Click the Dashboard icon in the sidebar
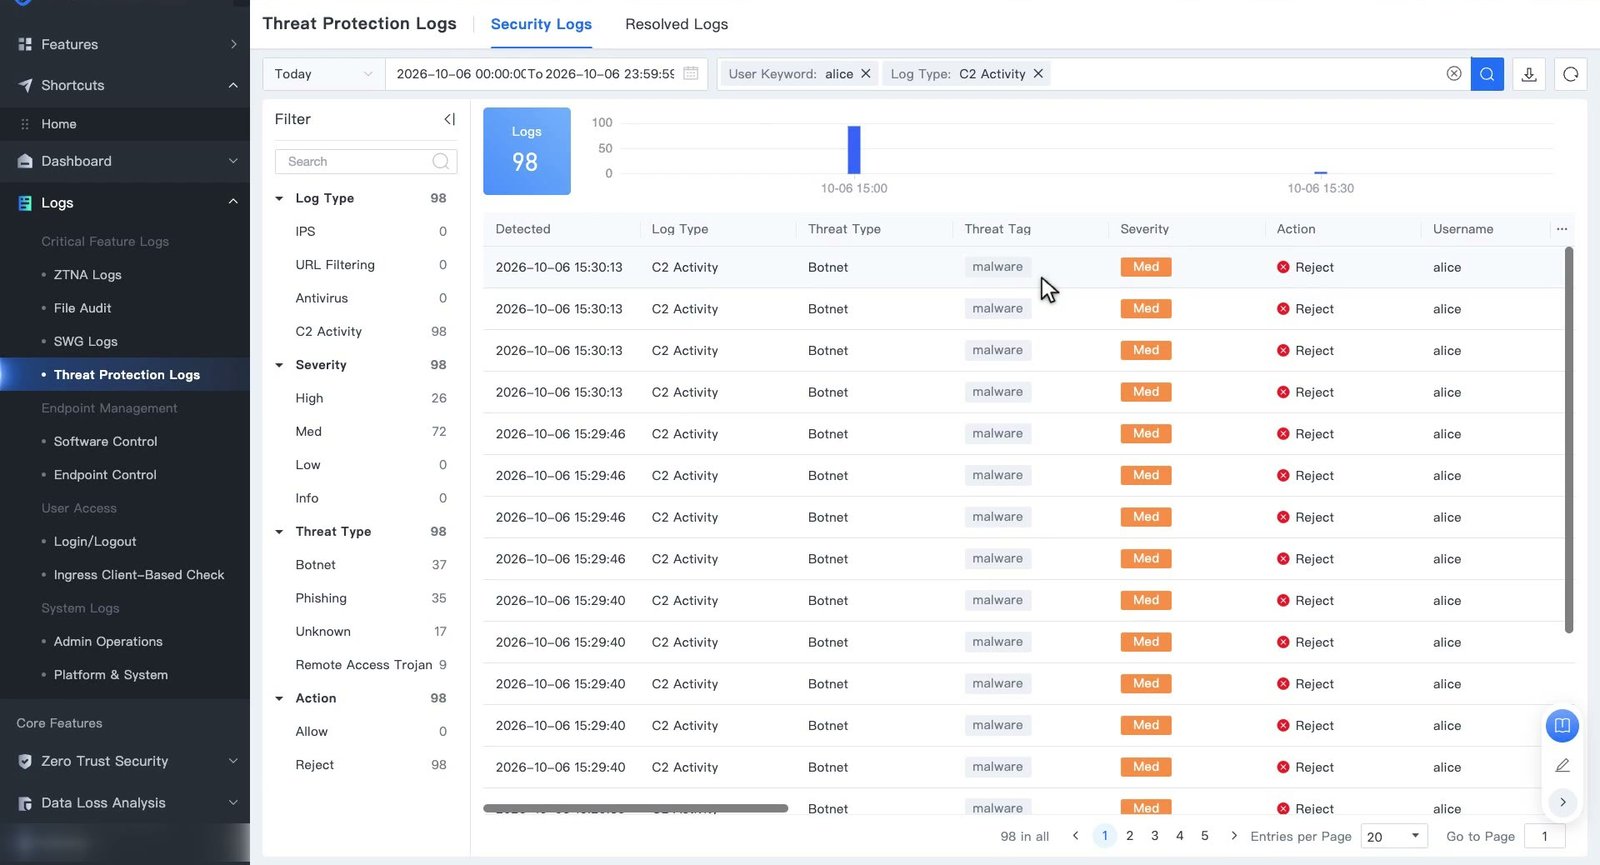 (x=25, y=161)
